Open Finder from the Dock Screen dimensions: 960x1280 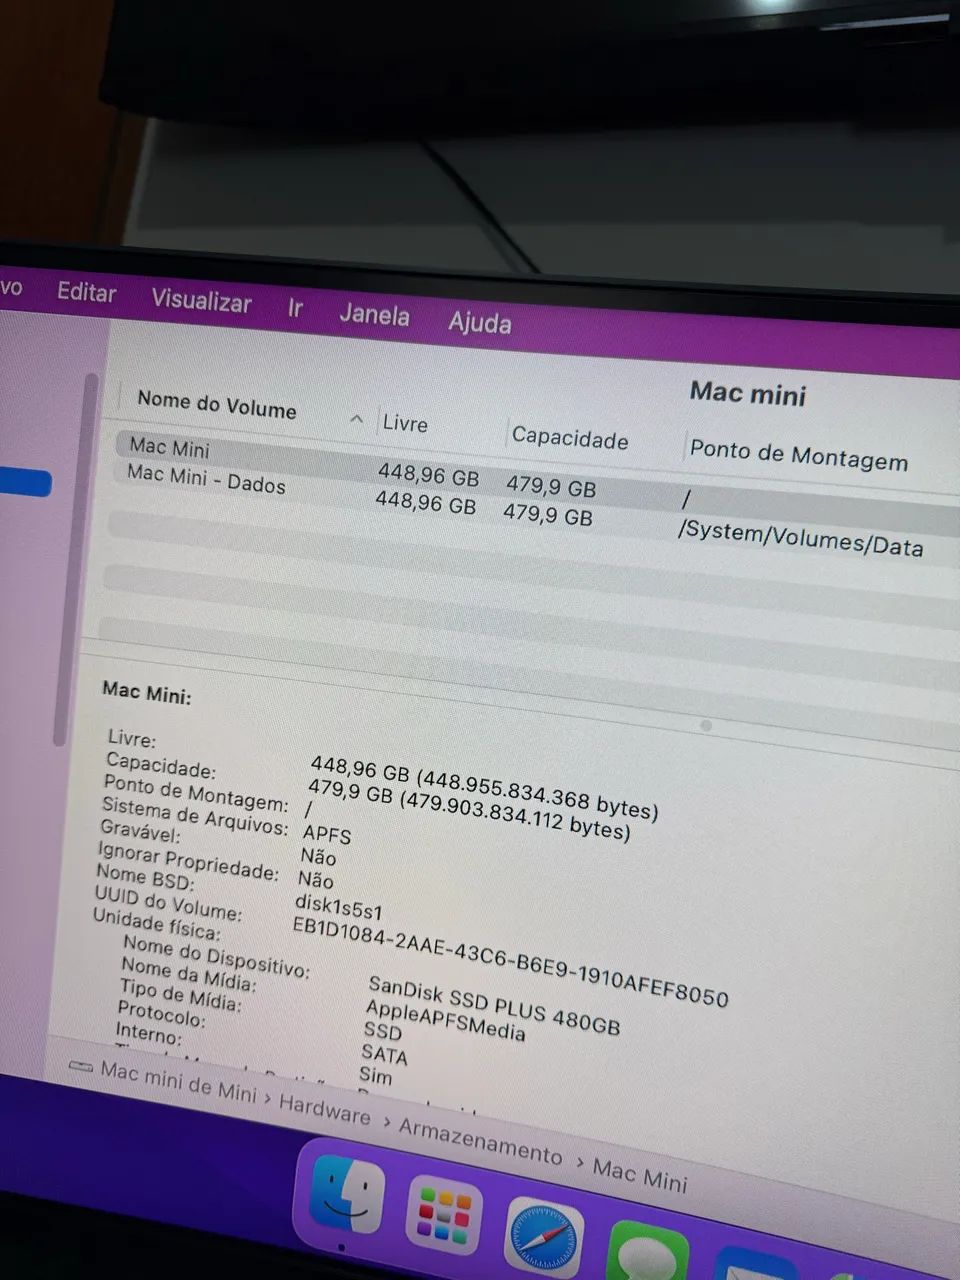(x=346, y=1194)
